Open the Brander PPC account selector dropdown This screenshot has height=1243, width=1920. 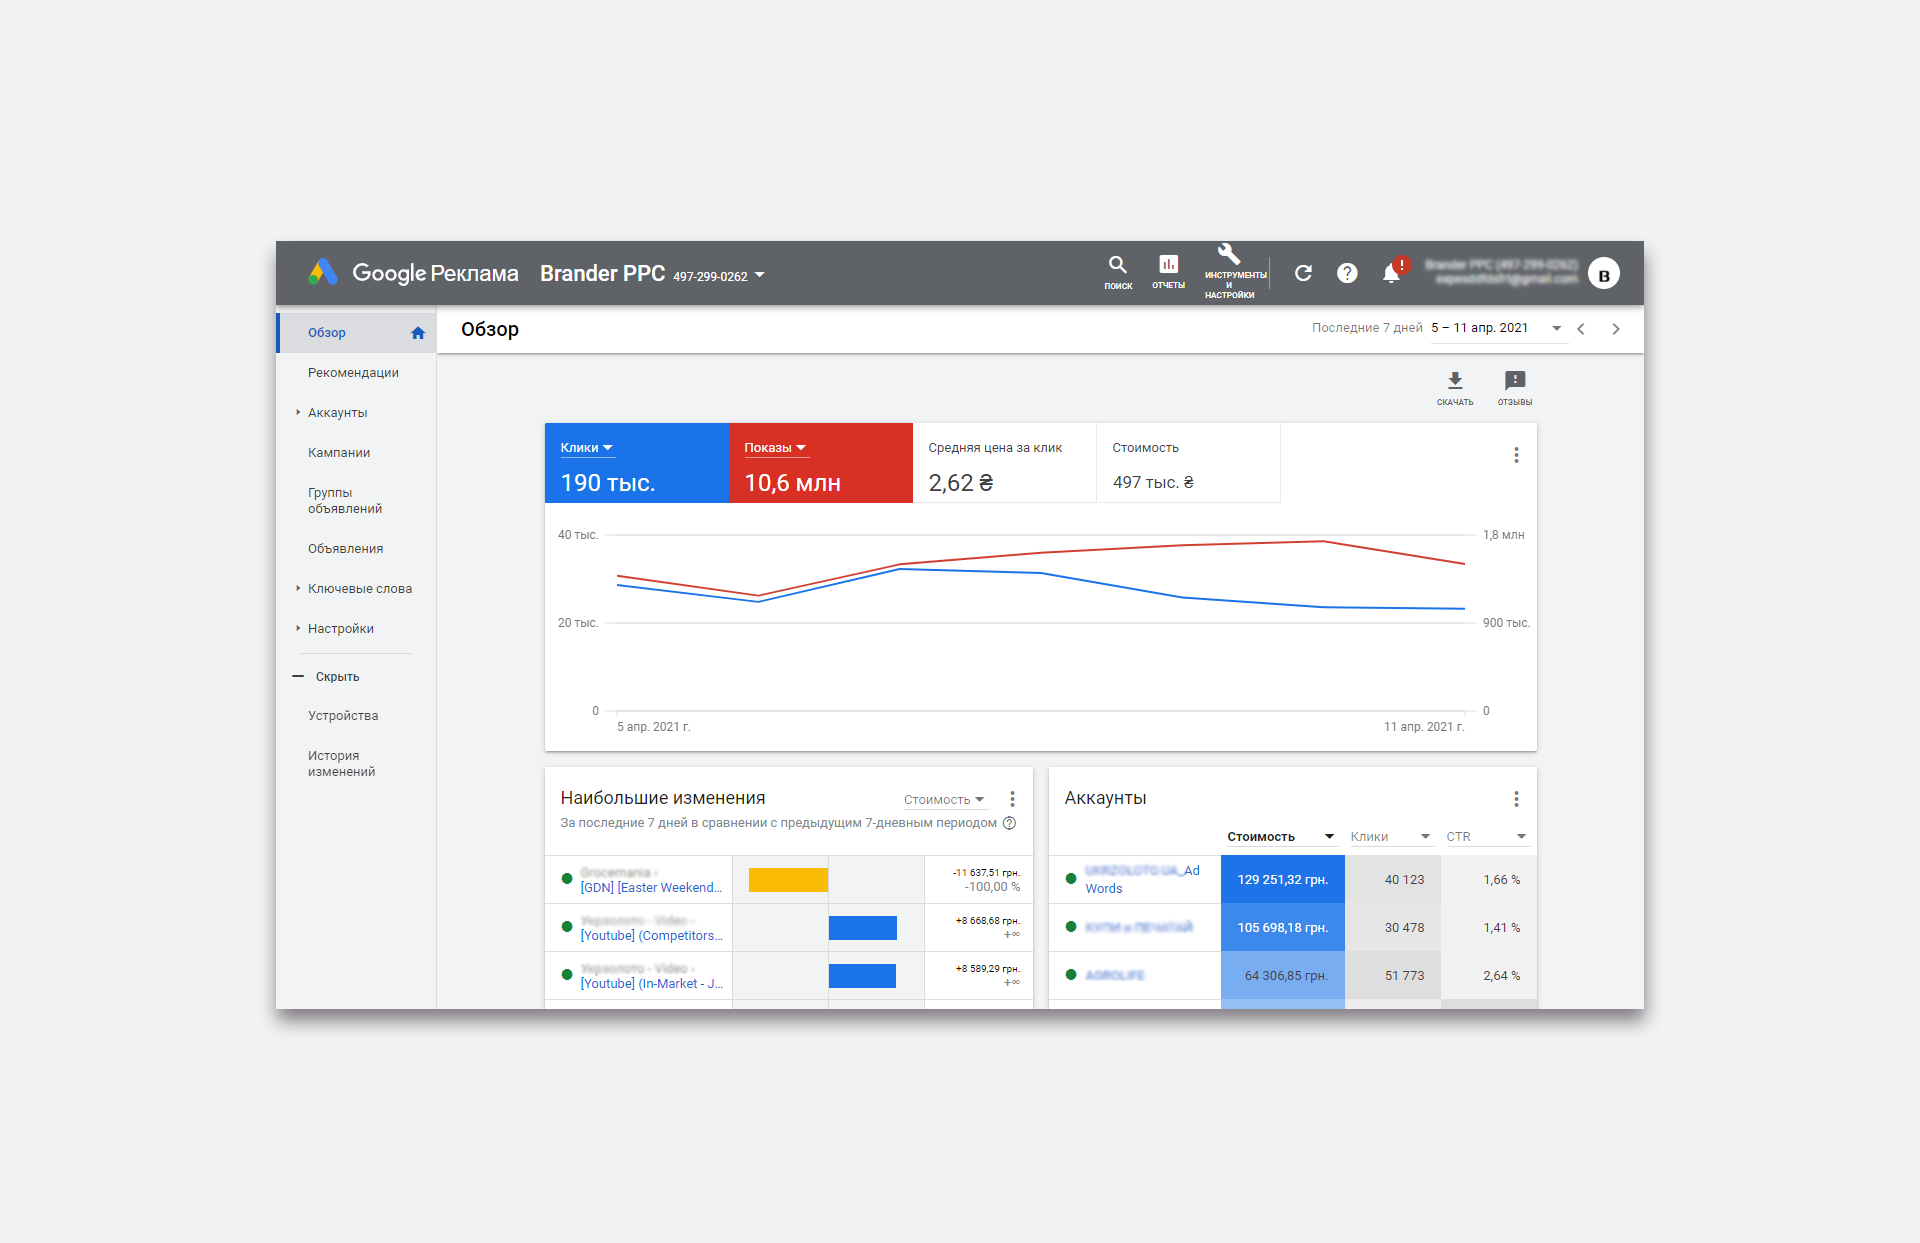point(759,275)
